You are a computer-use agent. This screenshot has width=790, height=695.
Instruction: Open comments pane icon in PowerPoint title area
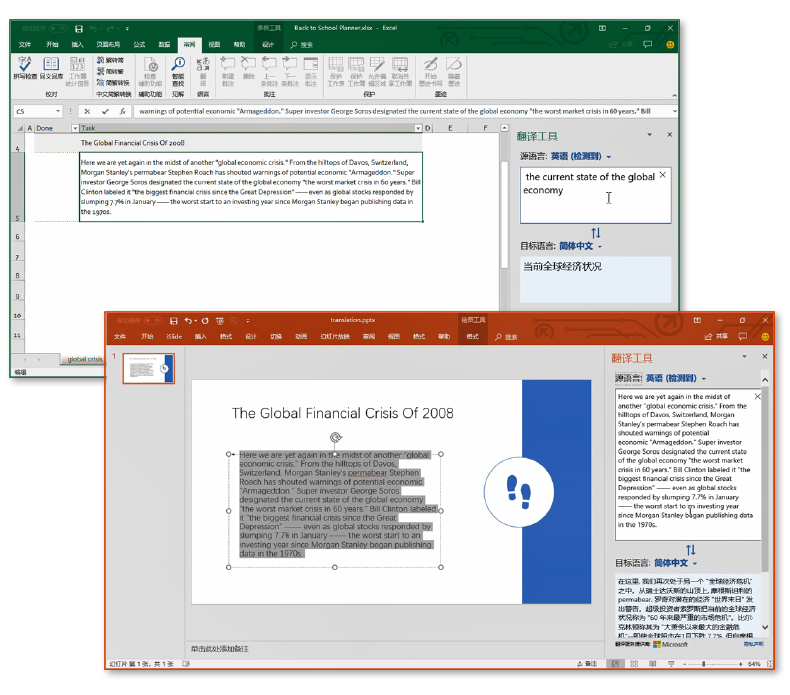pos(743,336)
